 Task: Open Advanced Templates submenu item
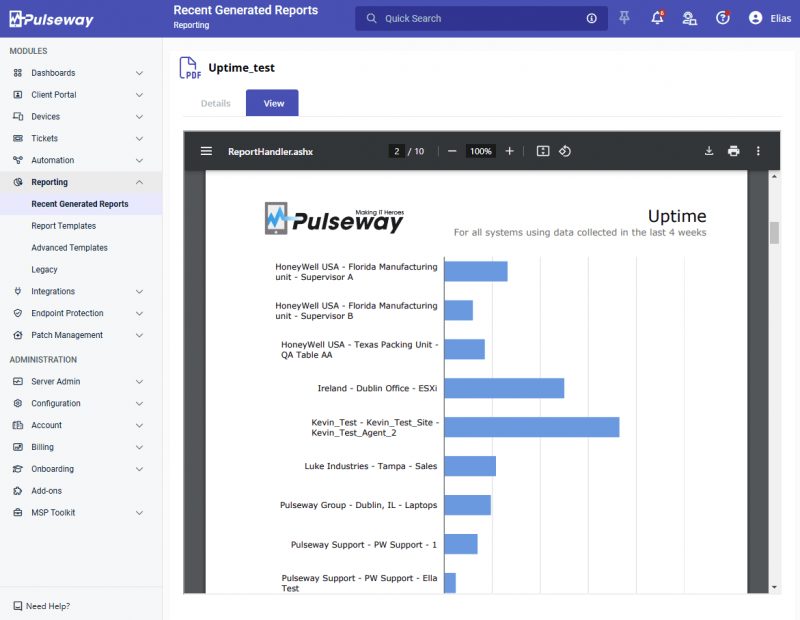69,248
